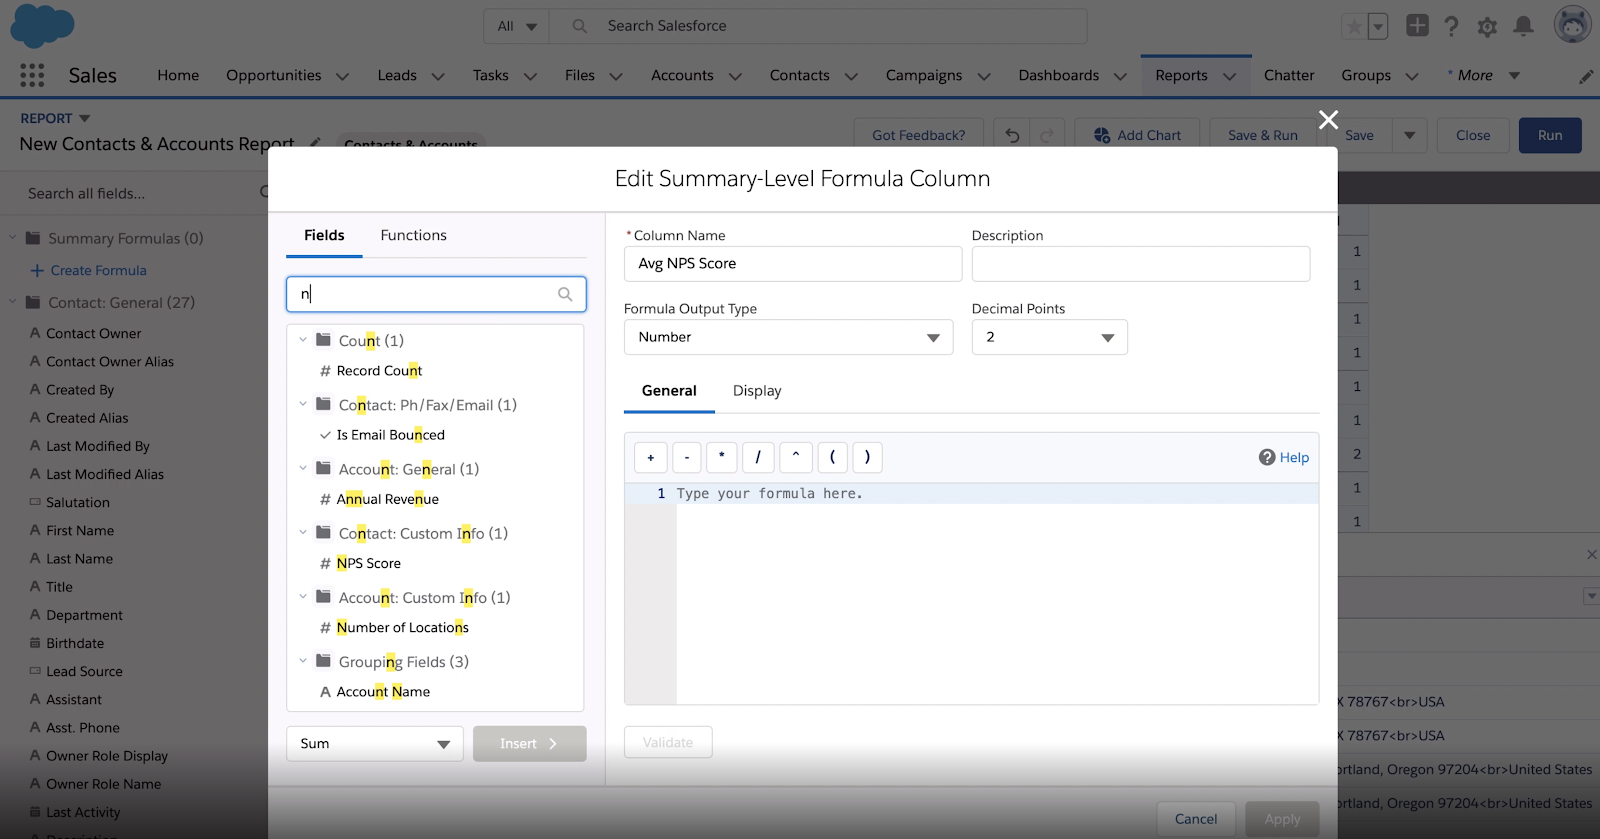The image size is (1600, 839).
Task: Open the Save options dropdown arrow
Action: coord(1409,135)
